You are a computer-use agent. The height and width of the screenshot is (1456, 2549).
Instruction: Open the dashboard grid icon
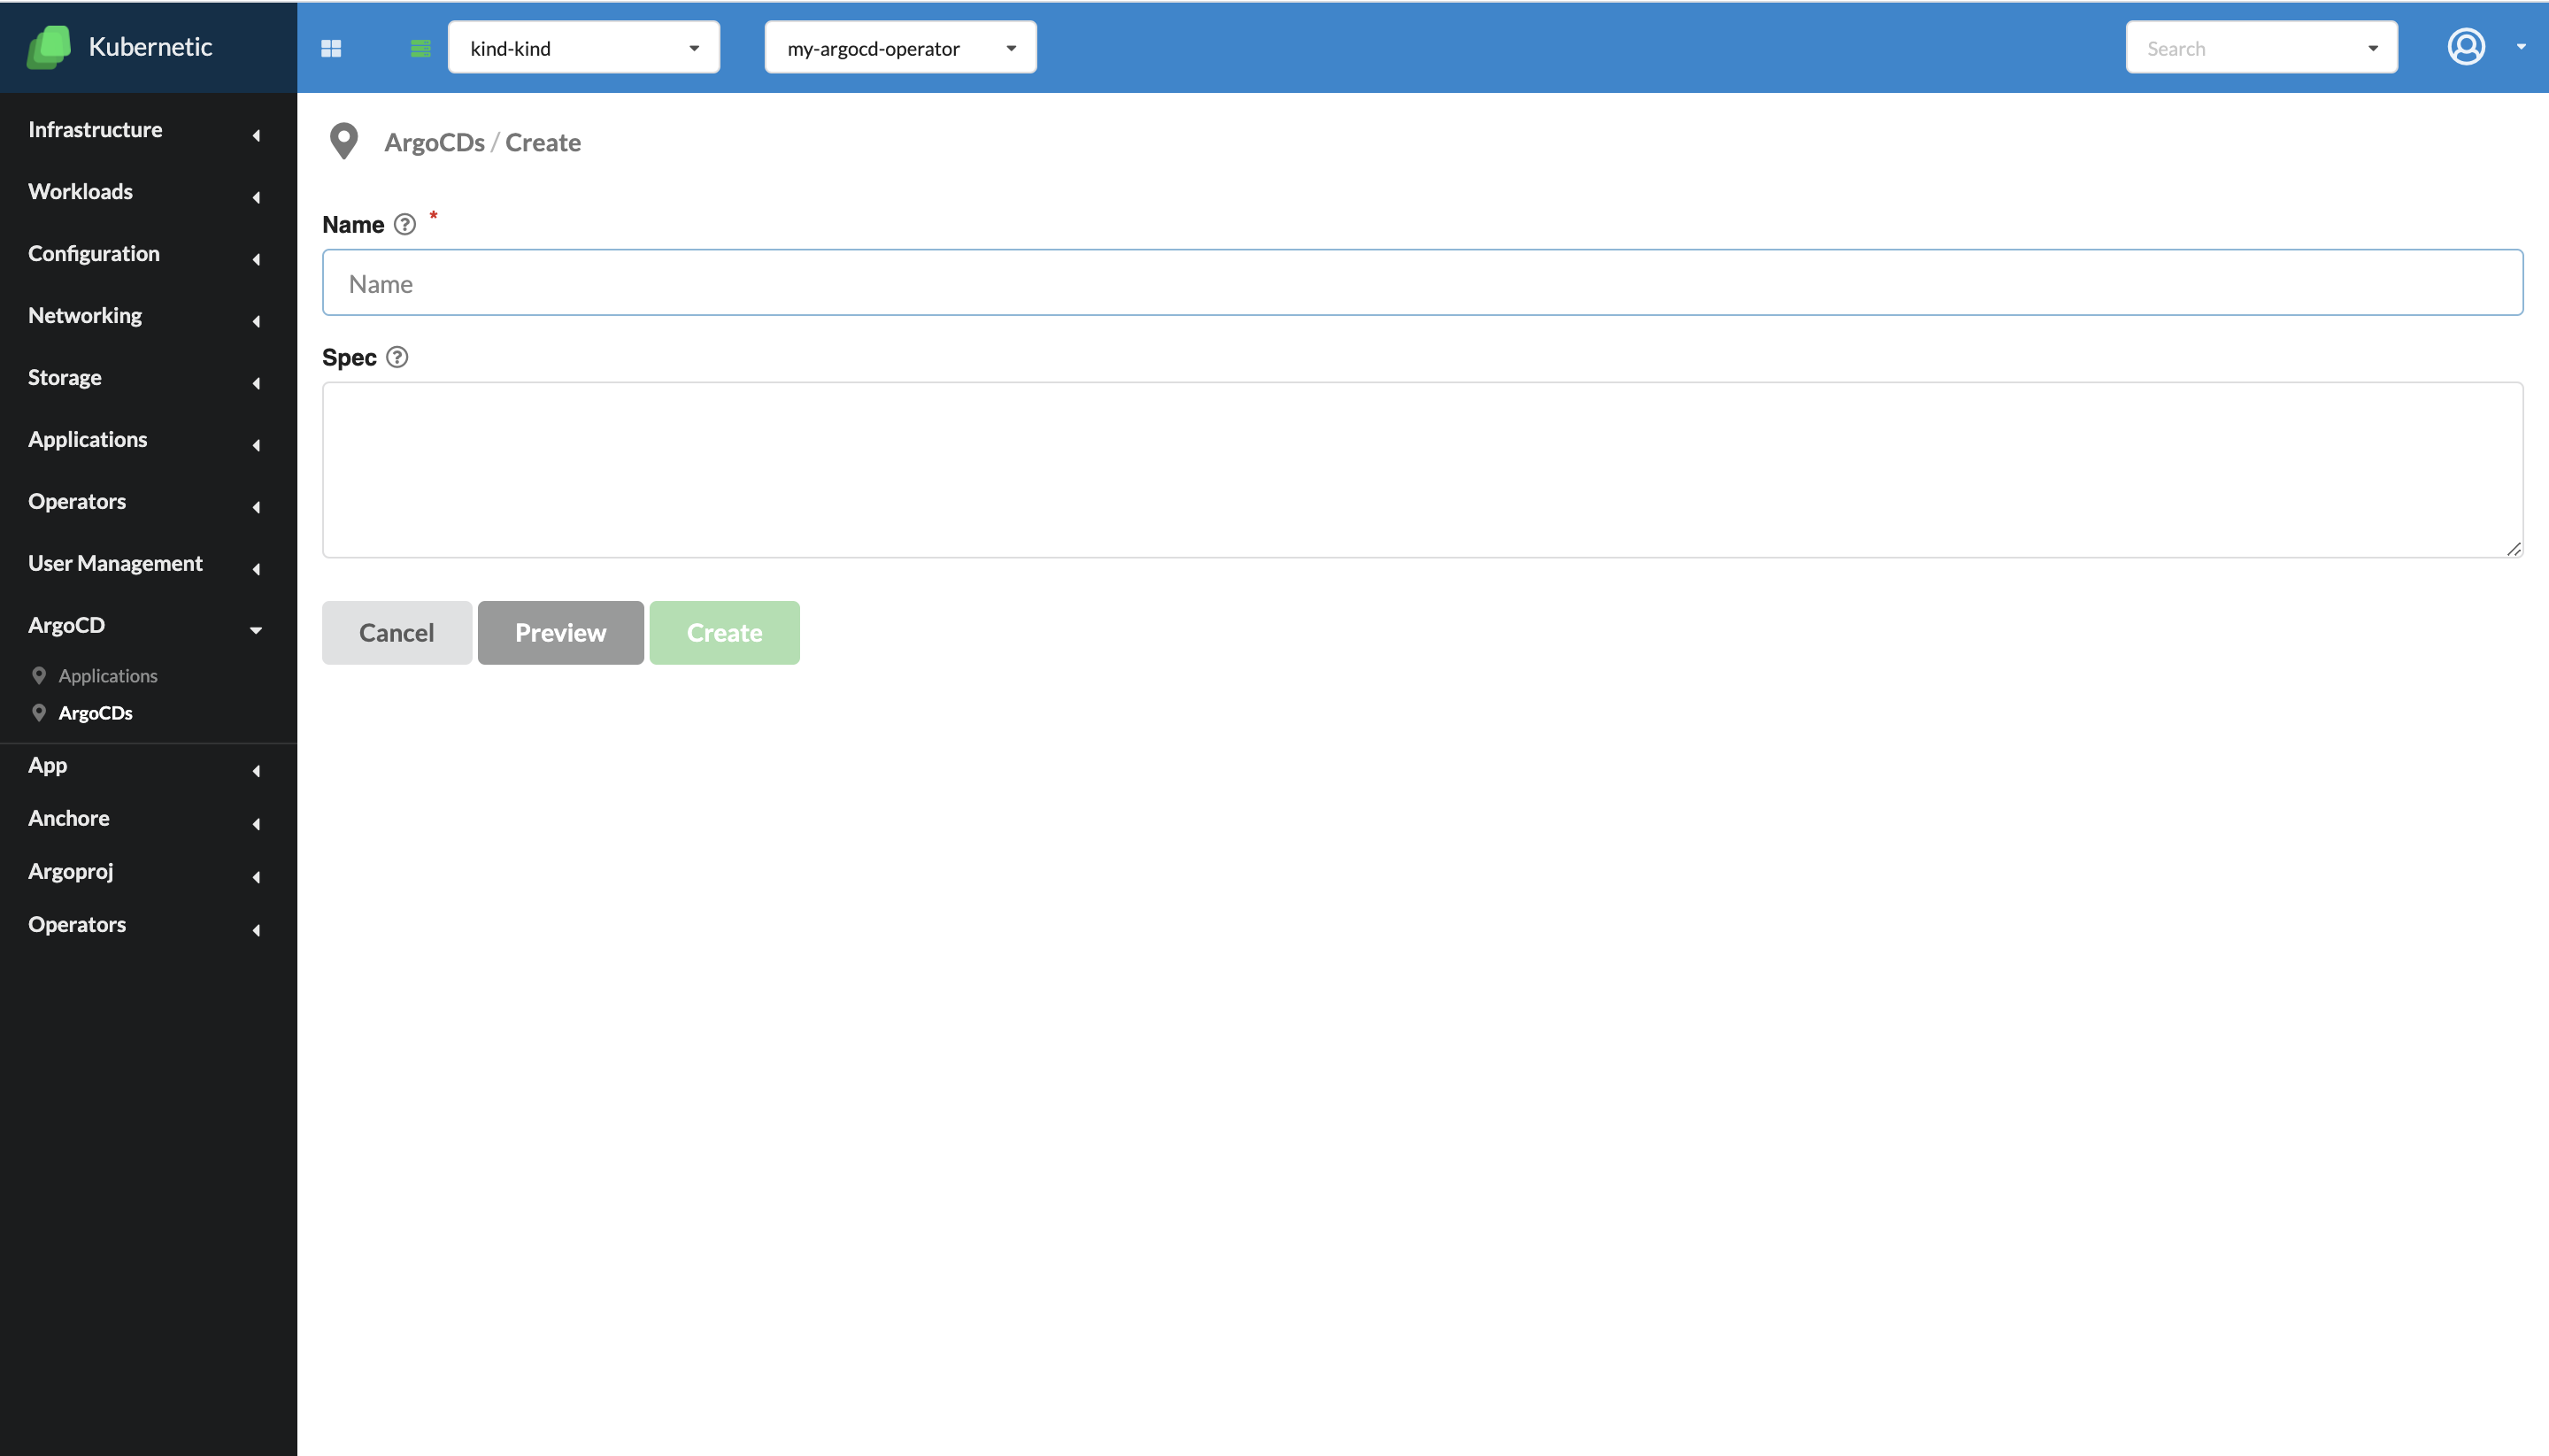click(331, 48)
